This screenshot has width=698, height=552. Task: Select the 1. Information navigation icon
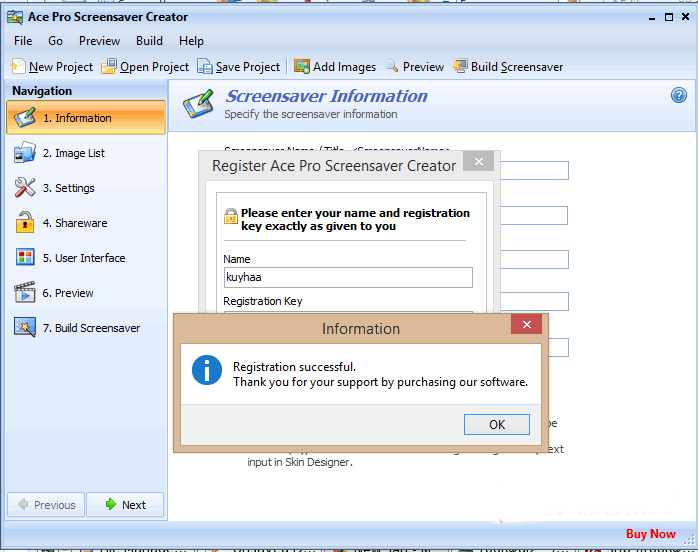pyautogui.click(x=25, y=118)
